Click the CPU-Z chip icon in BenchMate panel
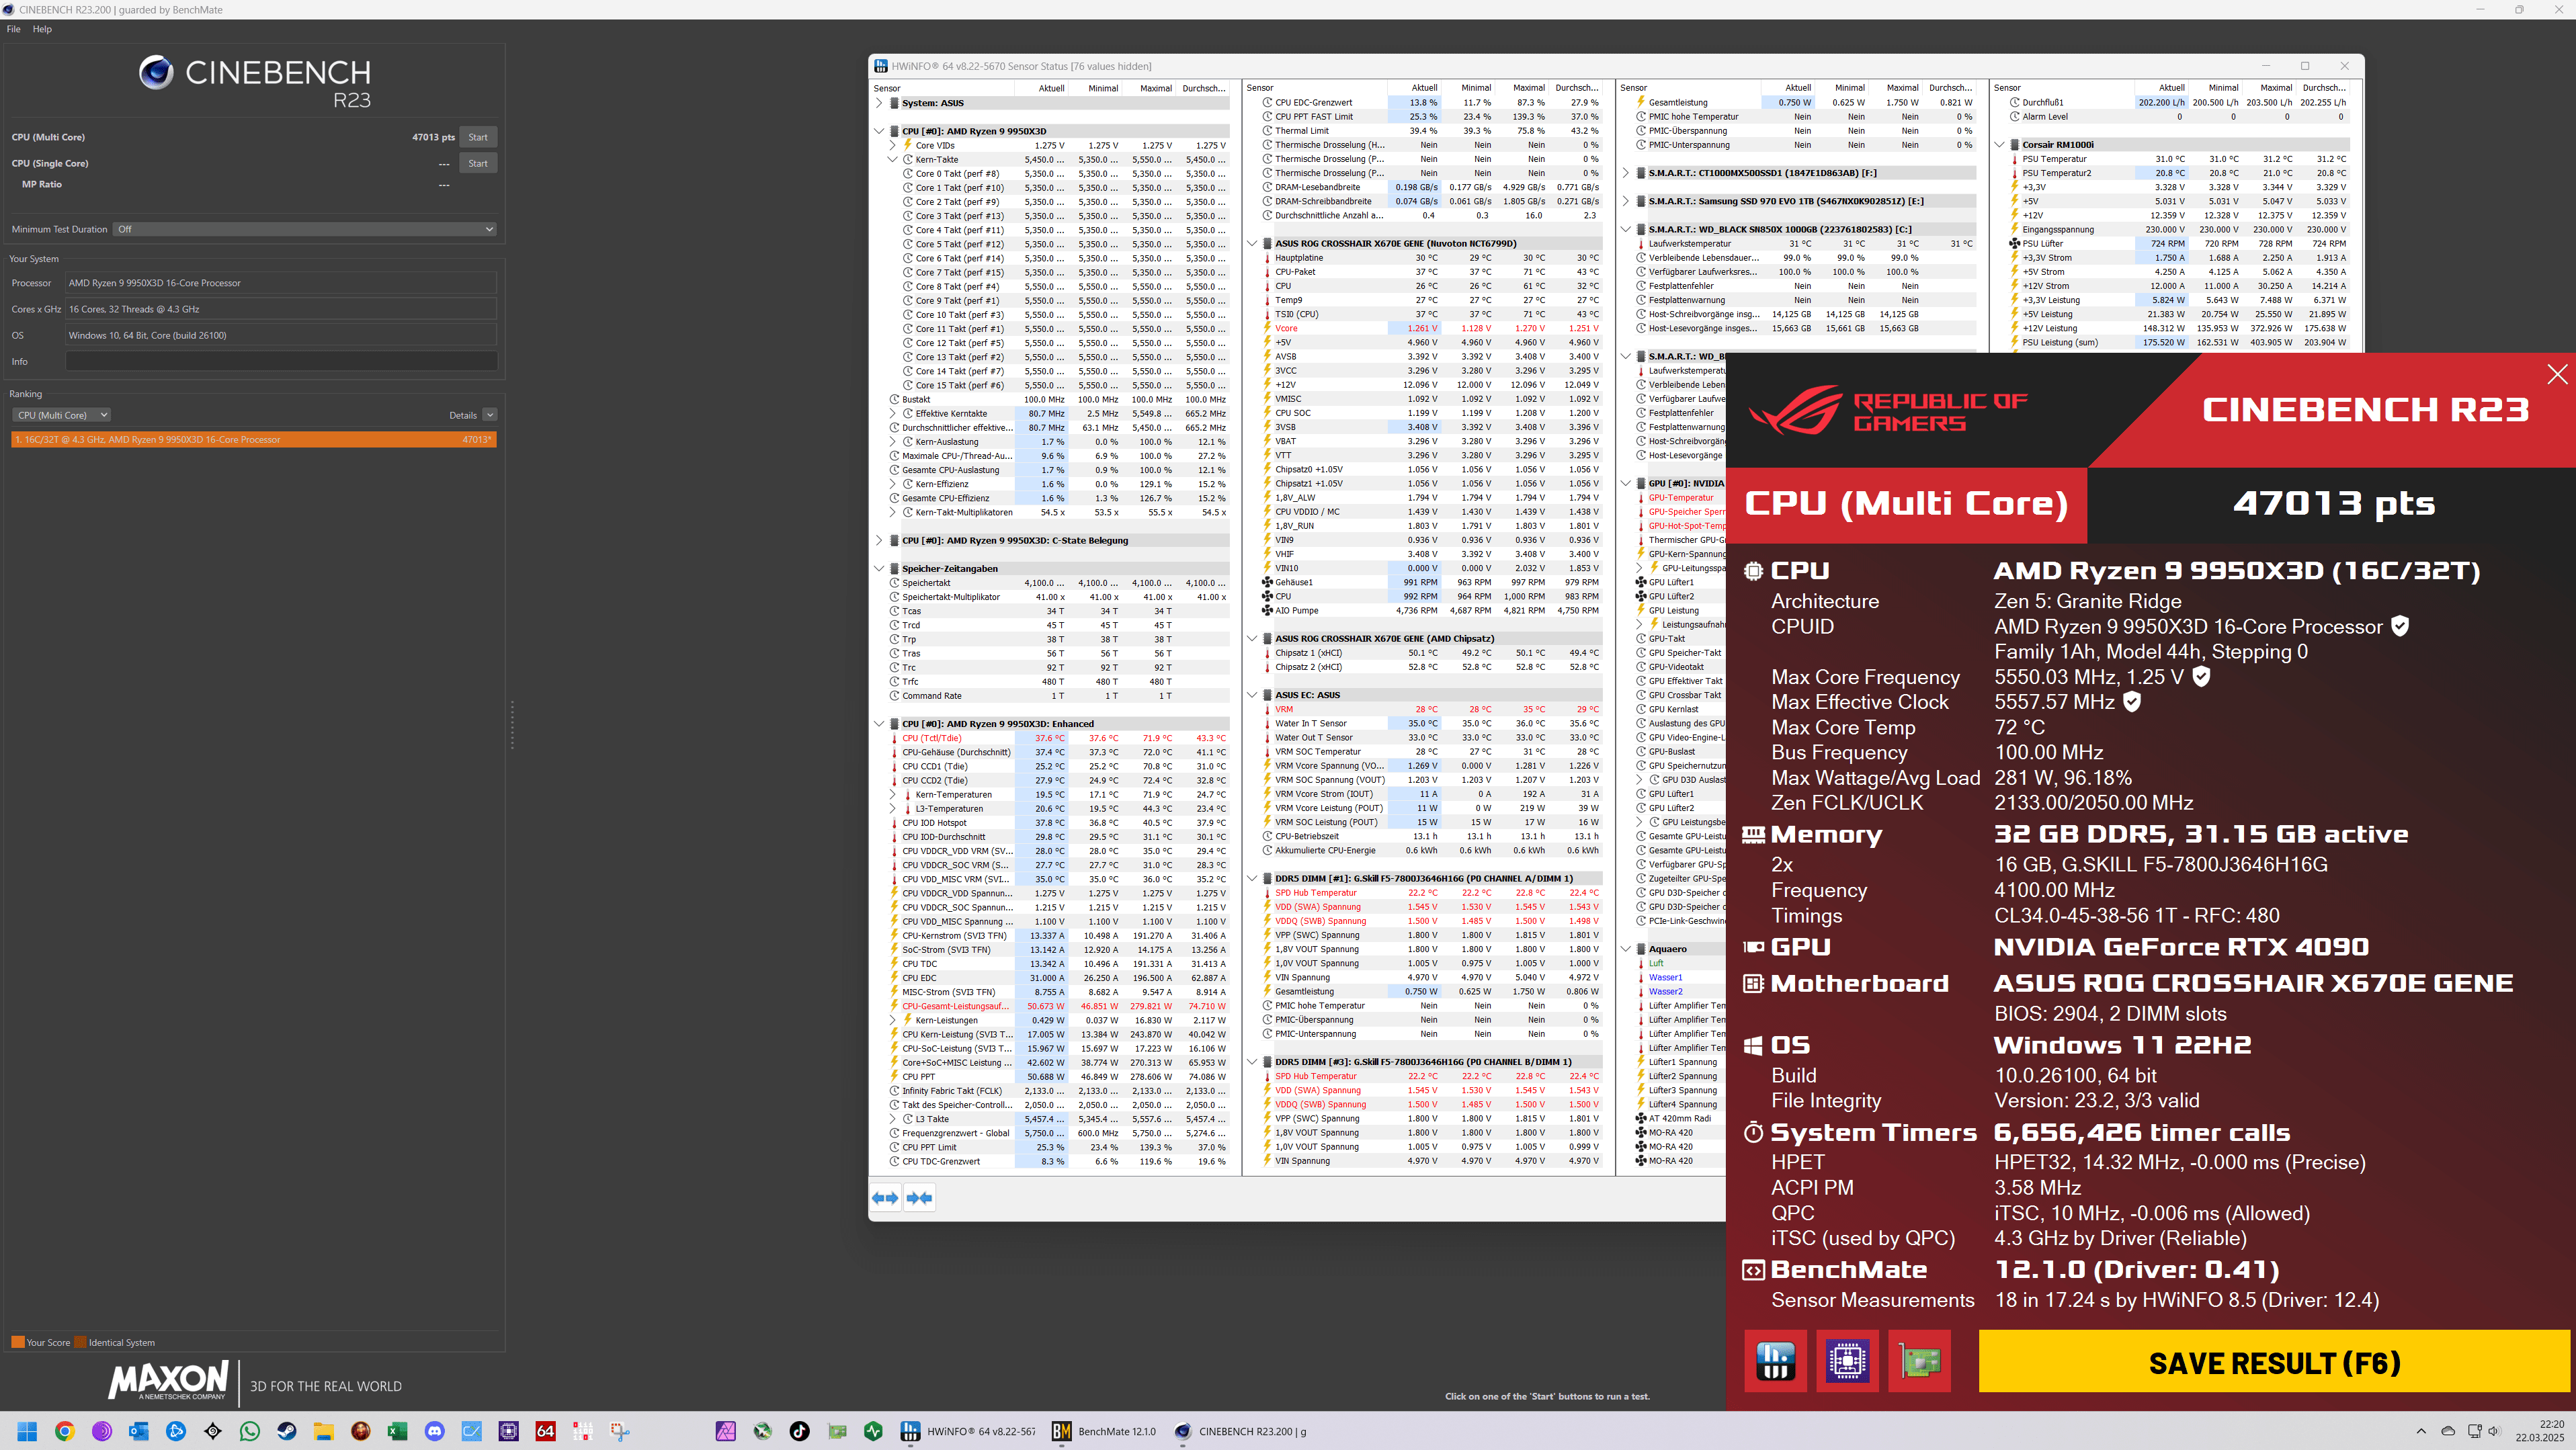 tap(1847, 1361)
